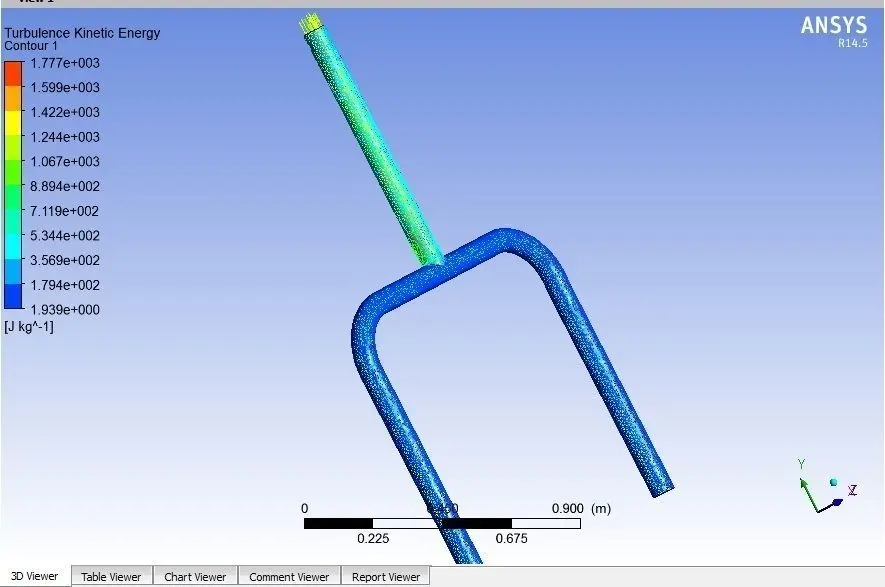The width and height of the screenshot is (885, 587).
Task: Click the 0.900 (m) scale ruler label
Action: [x=581, y=509]
